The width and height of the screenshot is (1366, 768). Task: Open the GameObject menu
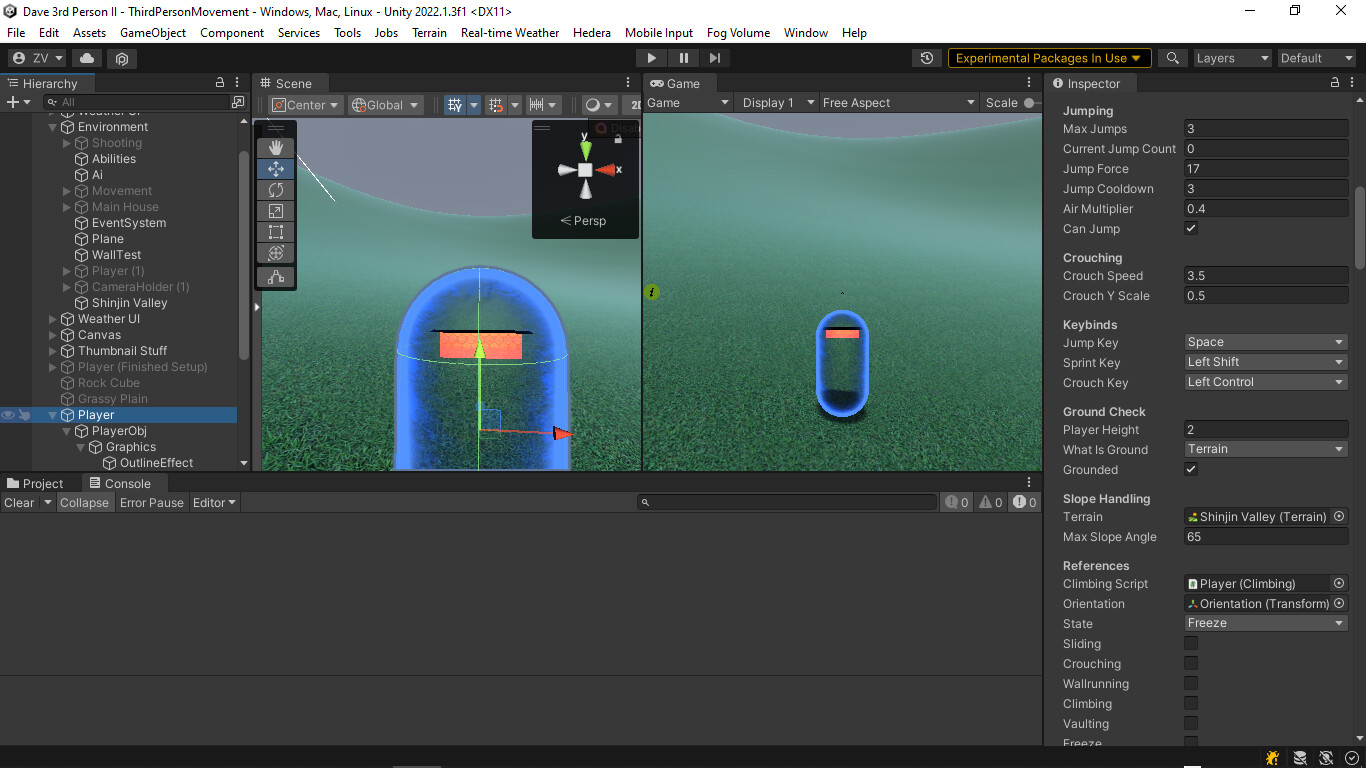pos(151,32)
